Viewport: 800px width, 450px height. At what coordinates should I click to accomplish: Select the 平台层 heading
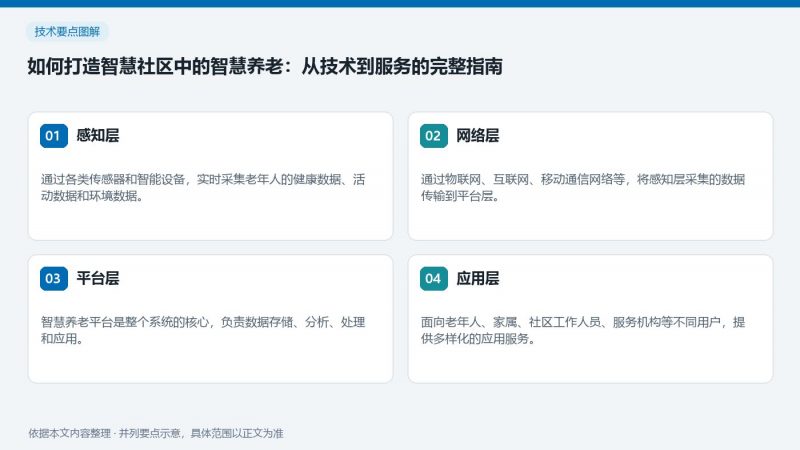point(98,279)
